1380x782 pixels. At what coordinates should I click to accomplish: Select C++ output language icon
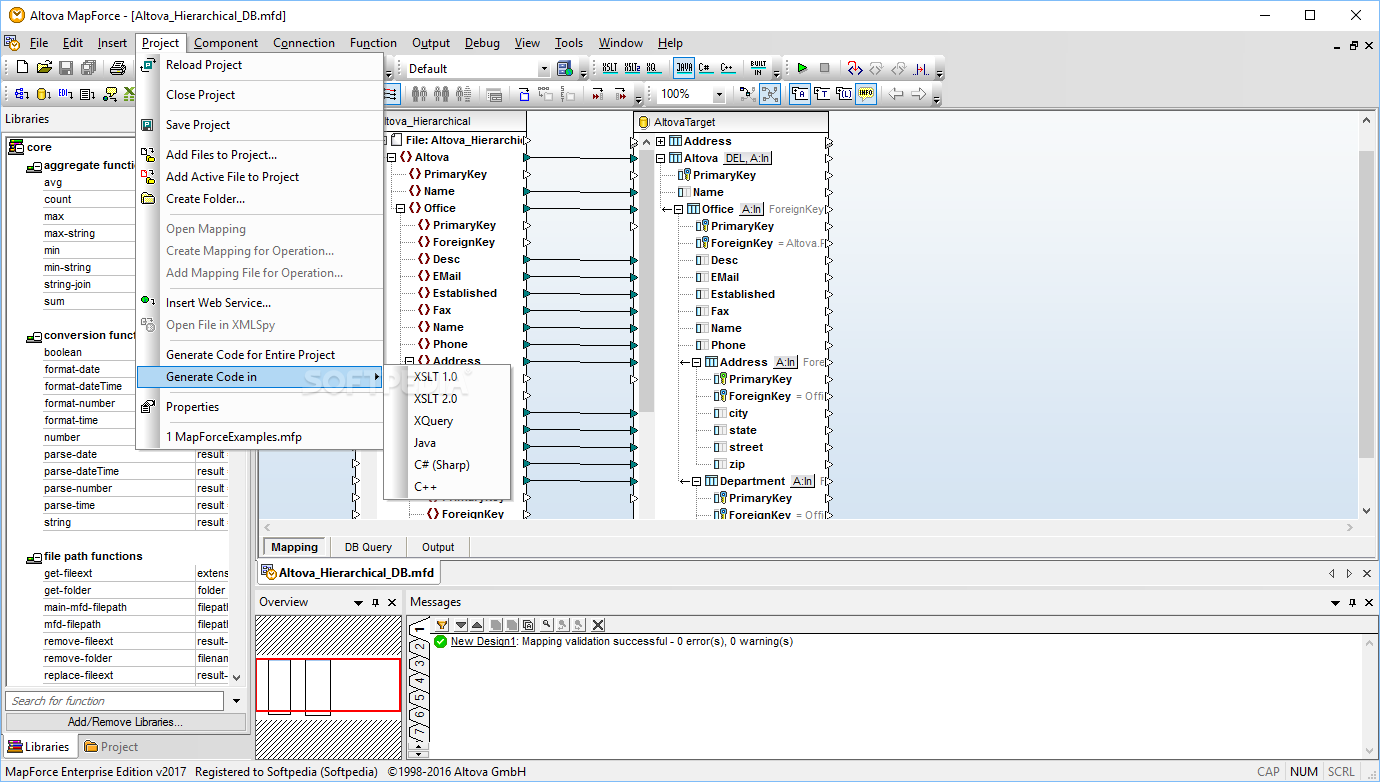[x=728, y=68]
